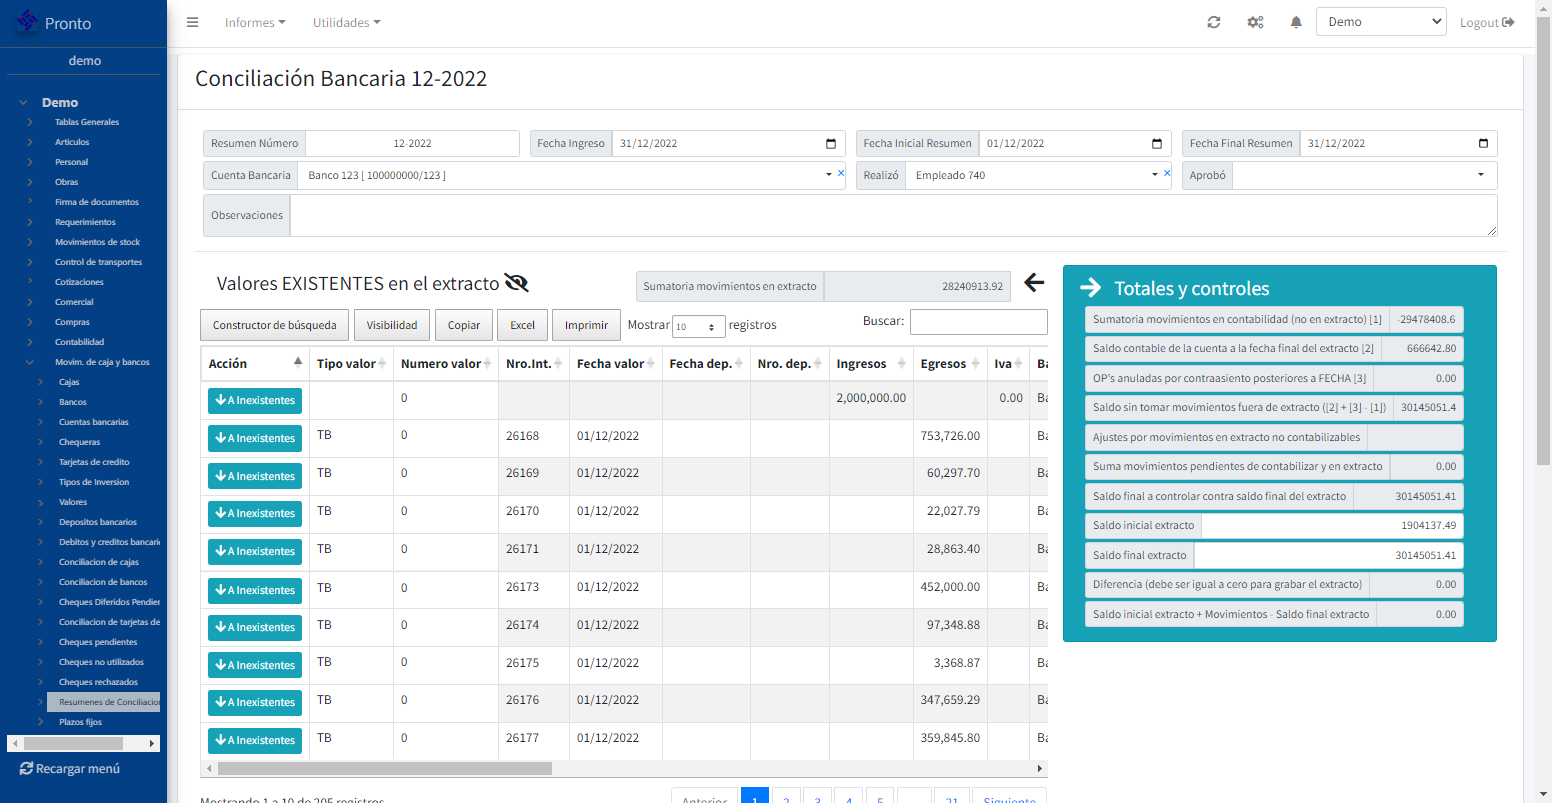
Task: Click the hamburger menu icon in top bar
Action: pos(193,23)
